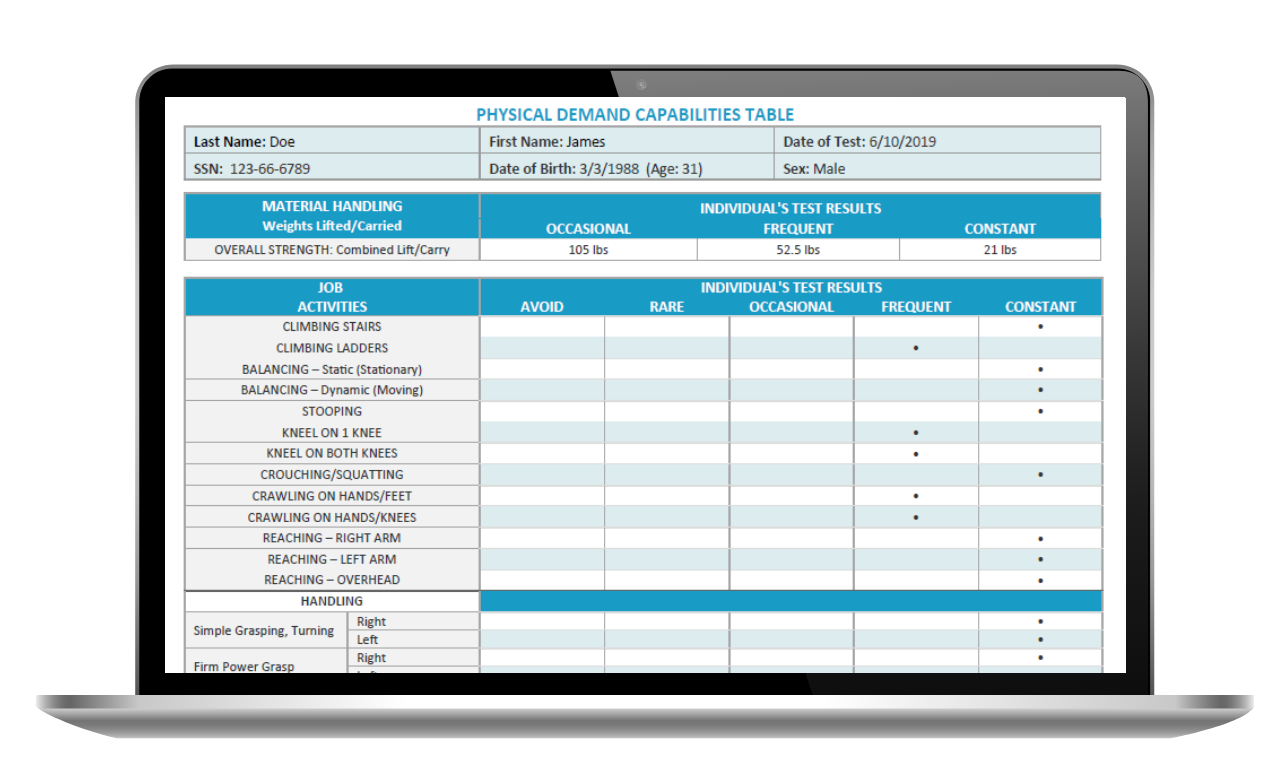Click the Constant mark for Crouching/Squatting
This screenshot has width=1268, height=782.
click(x=1040, y=475)
